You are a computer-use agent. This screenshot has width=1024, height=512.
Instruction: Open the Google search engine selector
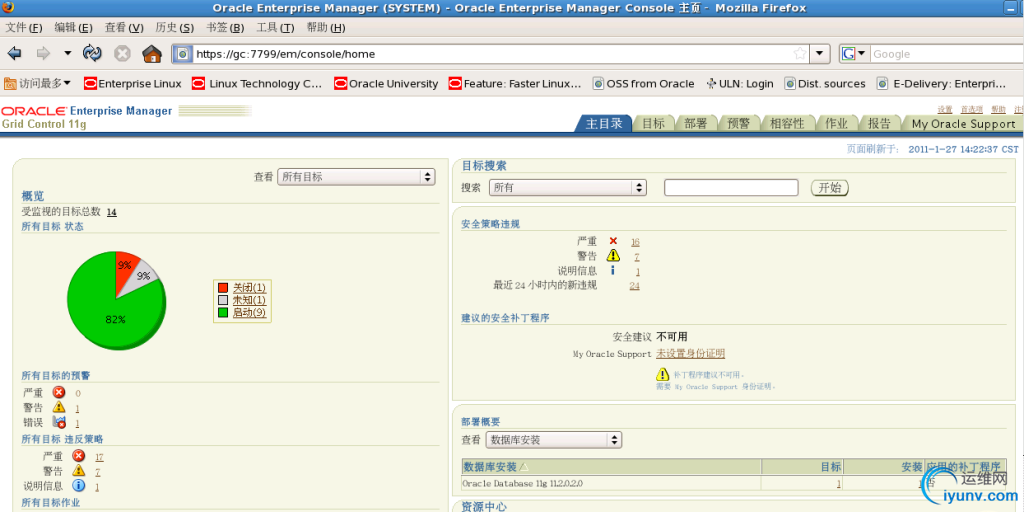(x=854, y=54)
